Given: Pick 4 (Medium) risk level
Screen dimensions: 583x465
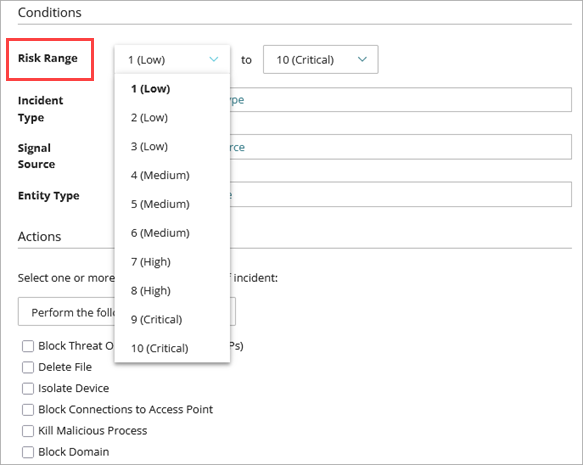Looking at the screenshot, I should pyautogui.click(x=172, y=175).
